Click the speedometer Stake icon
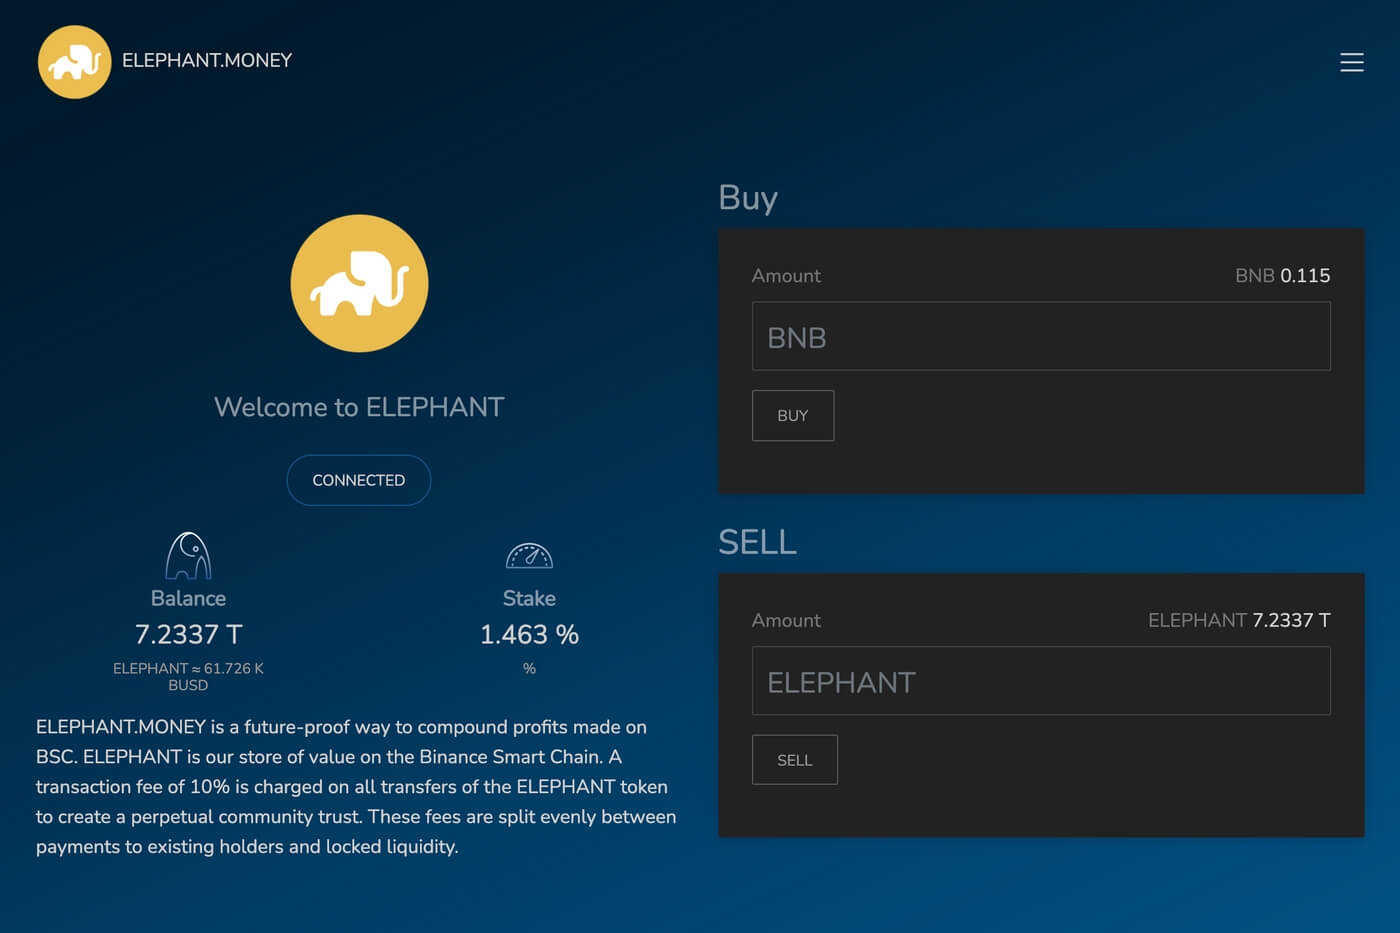 point(529,556)
